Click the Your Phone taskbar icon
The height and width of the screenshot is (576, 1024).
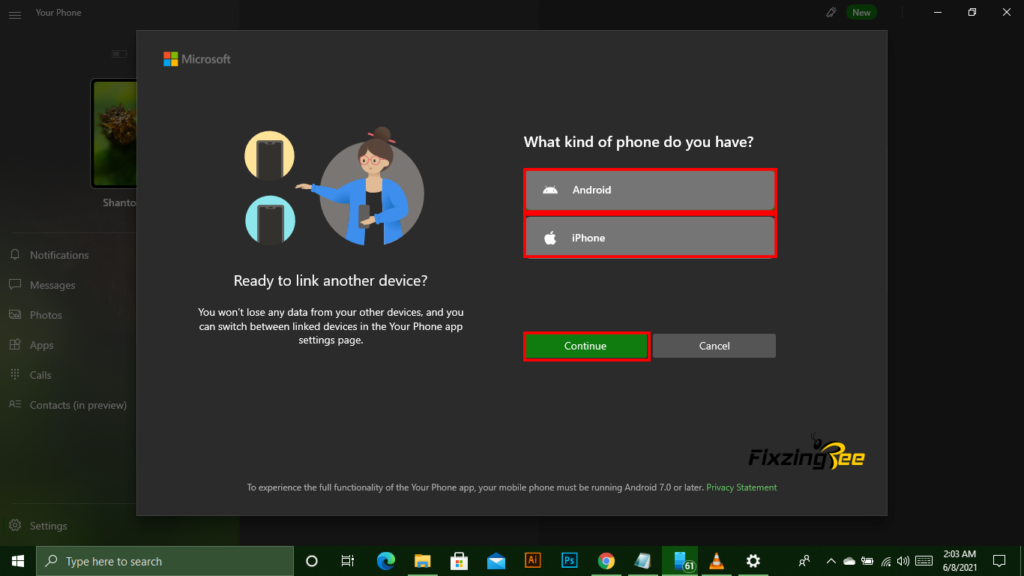(680, 561)
